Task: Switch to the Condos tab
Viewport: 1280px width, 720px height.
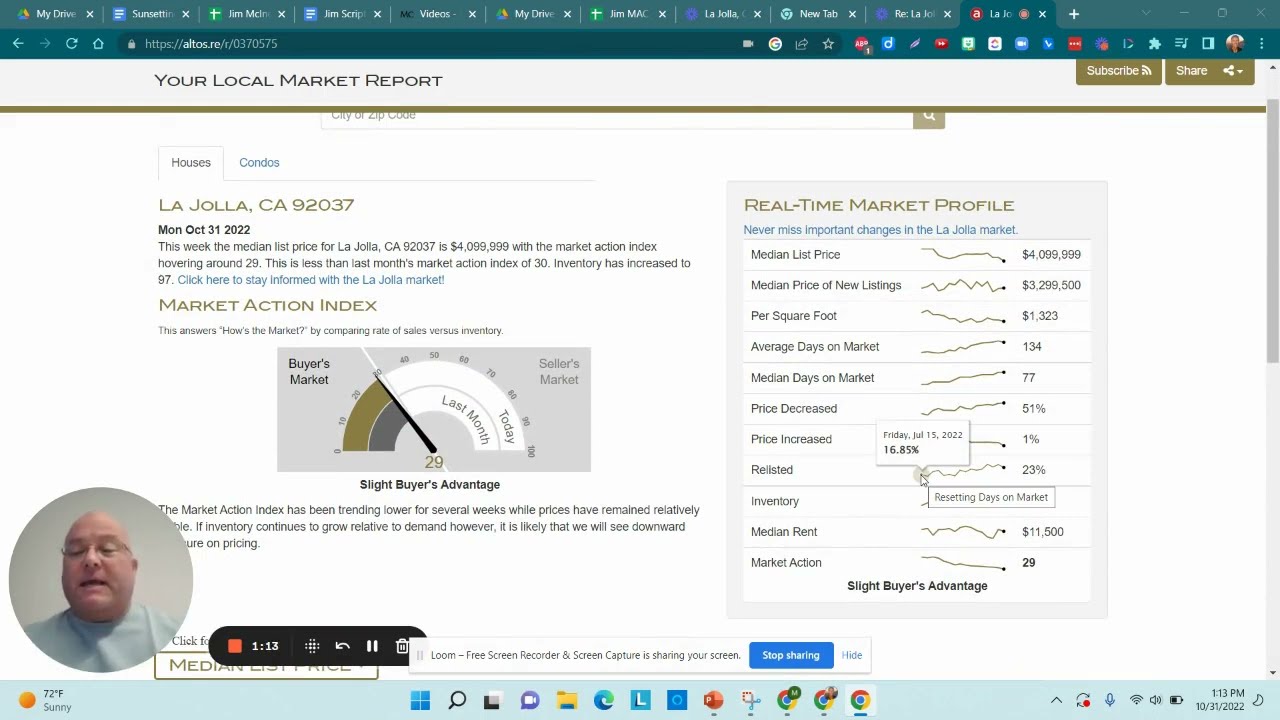Action: 259,163
